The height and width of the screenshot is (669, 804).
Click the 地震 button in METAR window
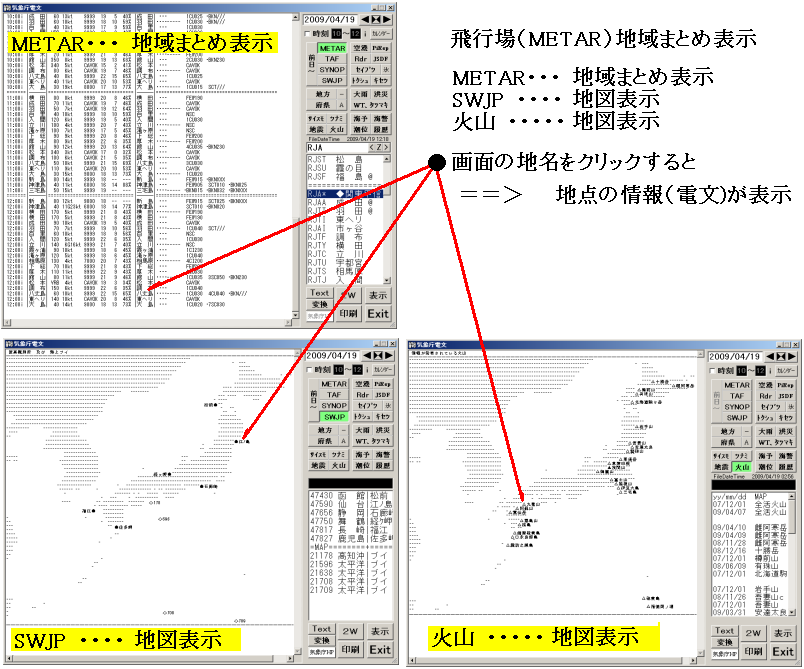coord(316,130)
